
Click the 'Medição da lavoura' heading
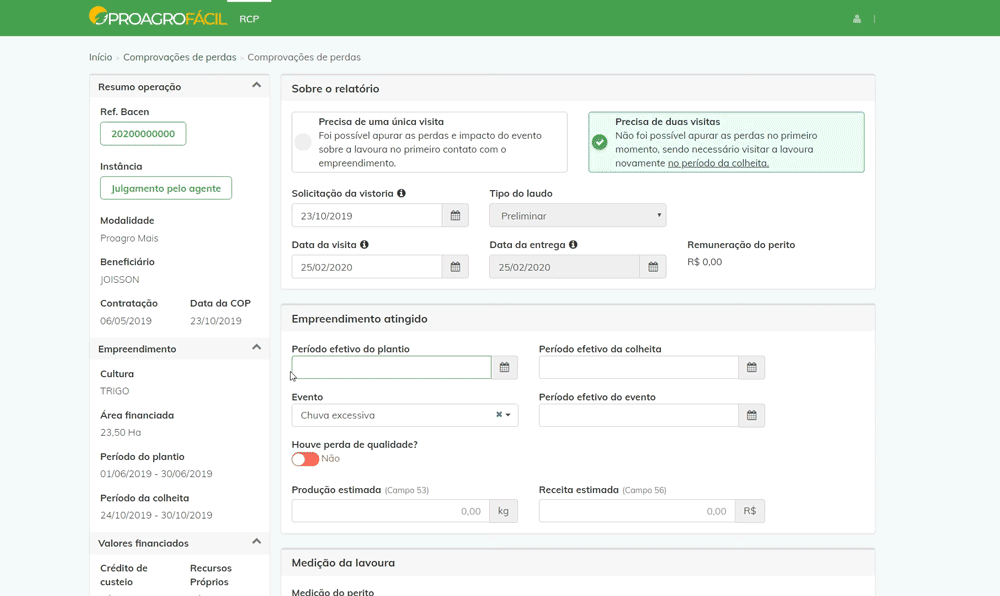click(x=343, y=563)
